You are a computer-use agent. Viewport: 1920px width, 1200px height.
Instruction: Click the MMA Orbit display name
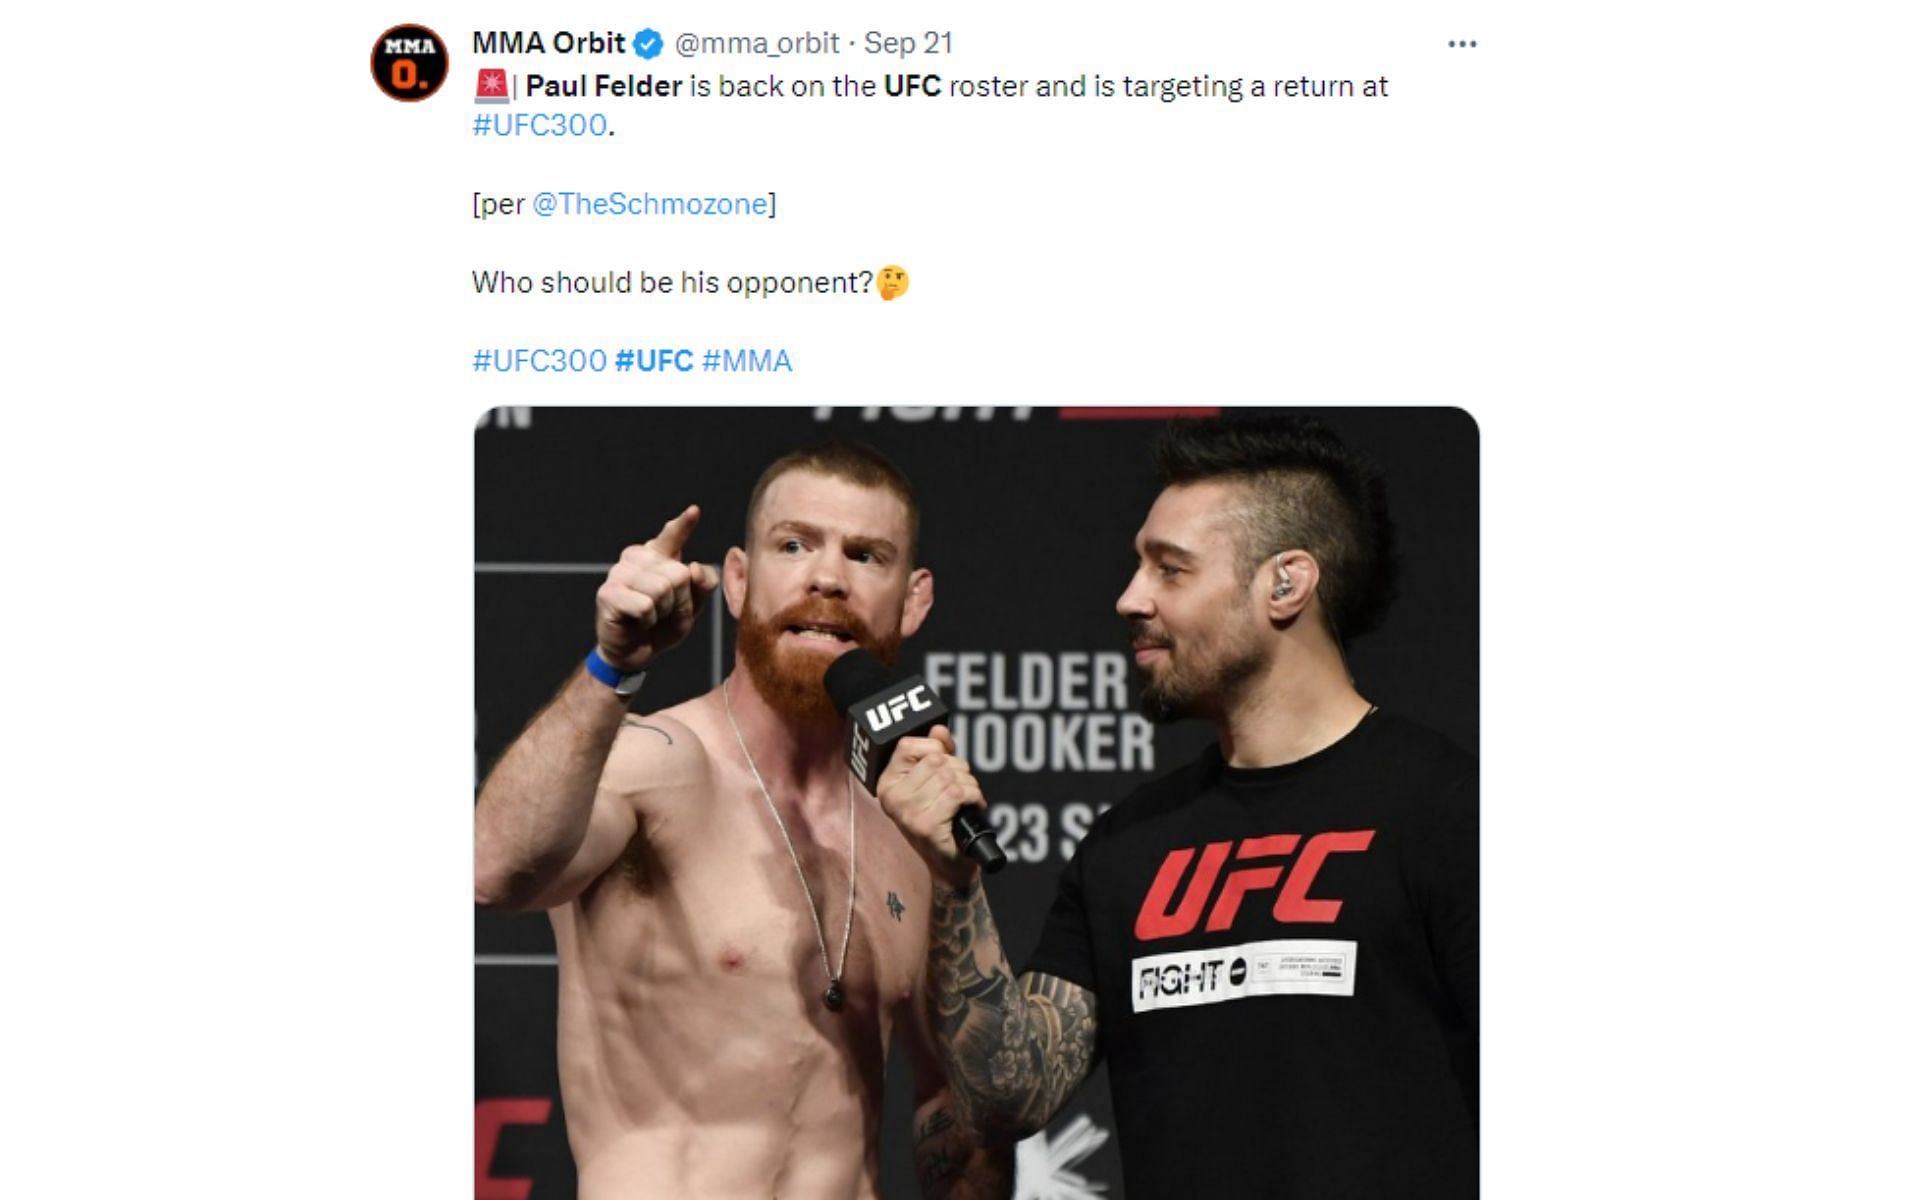(x=549, y=43)
